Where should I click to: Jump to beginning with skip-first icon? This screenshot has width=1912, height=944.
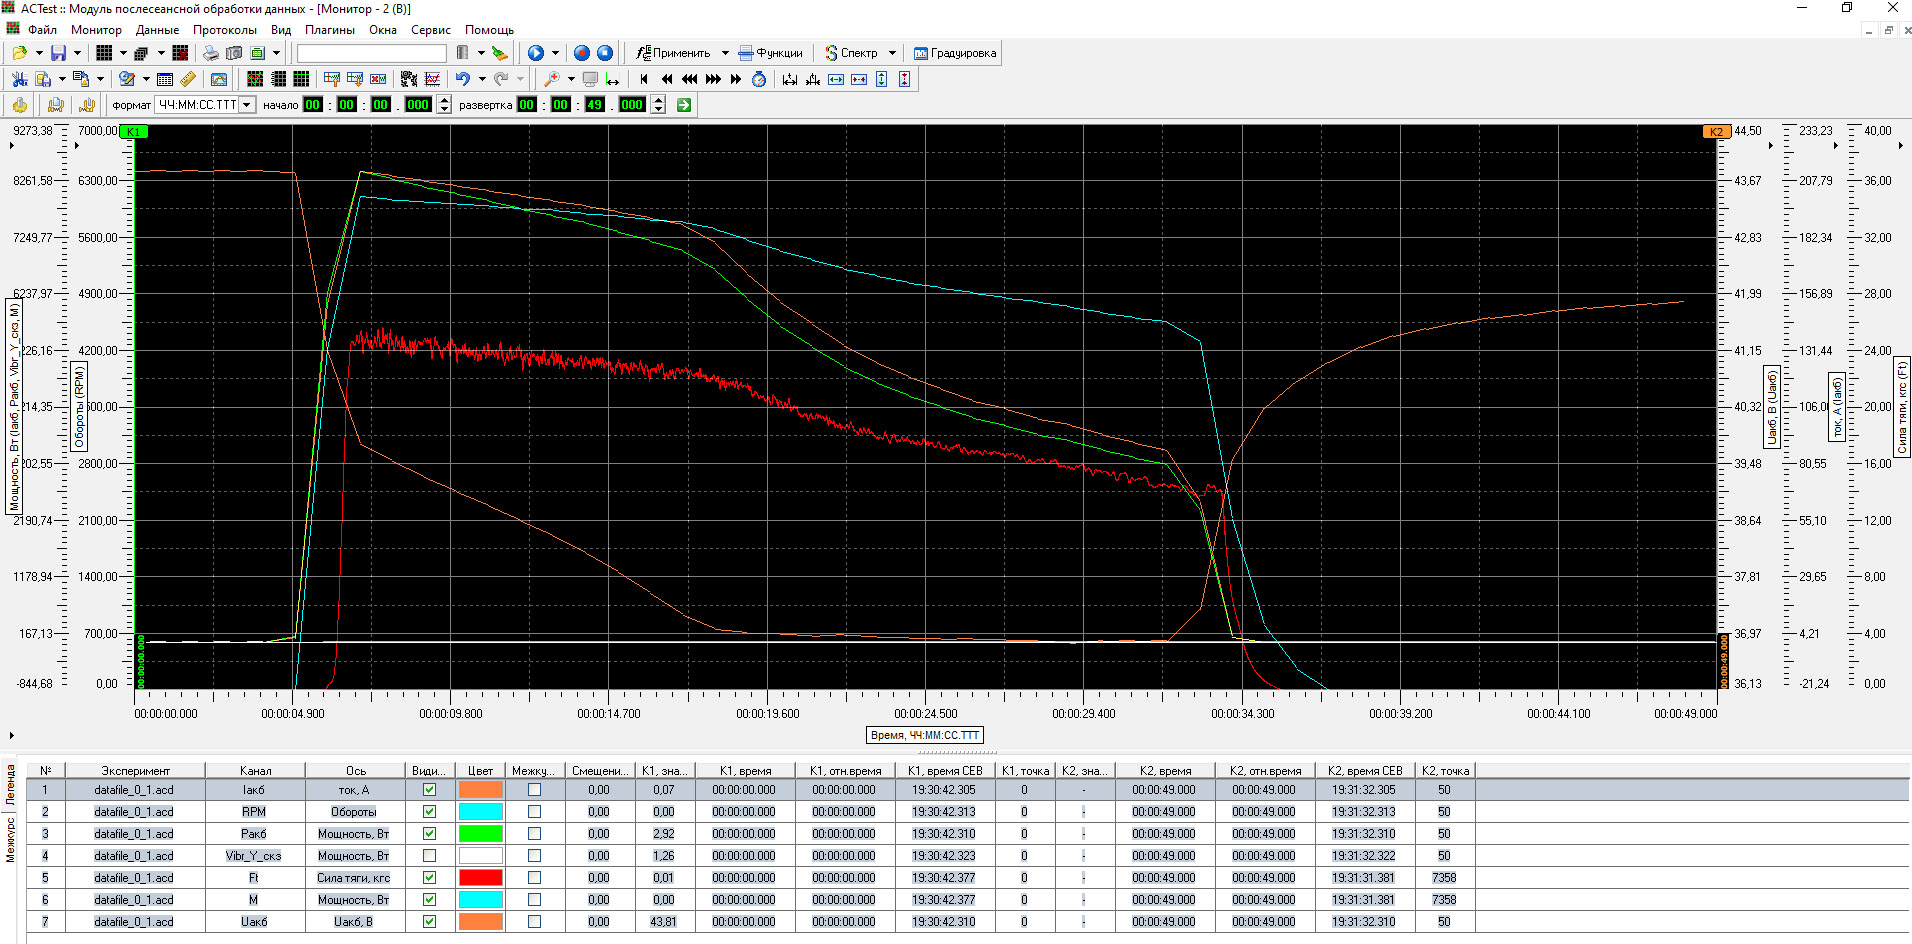tap(644, 79)
